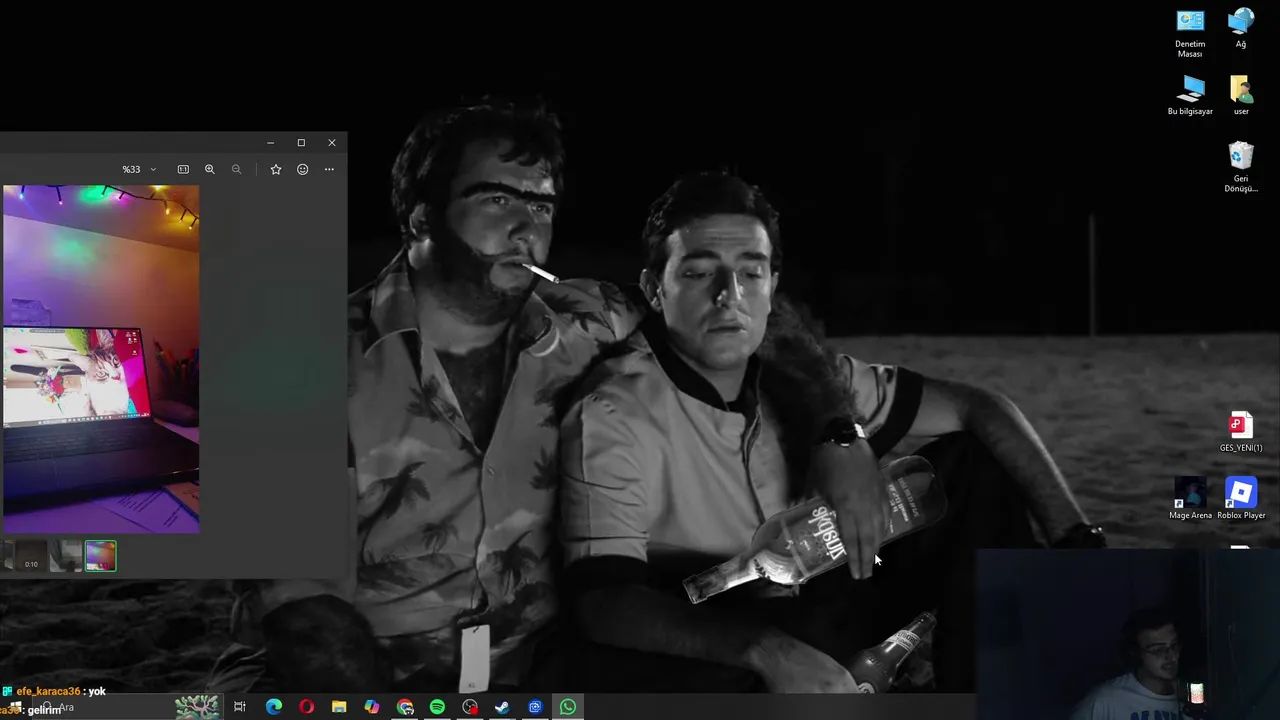The height and width of the screenshot is (720, 1280).
Task: Open Denetim Masası desktop icon
Action: 1190,33
